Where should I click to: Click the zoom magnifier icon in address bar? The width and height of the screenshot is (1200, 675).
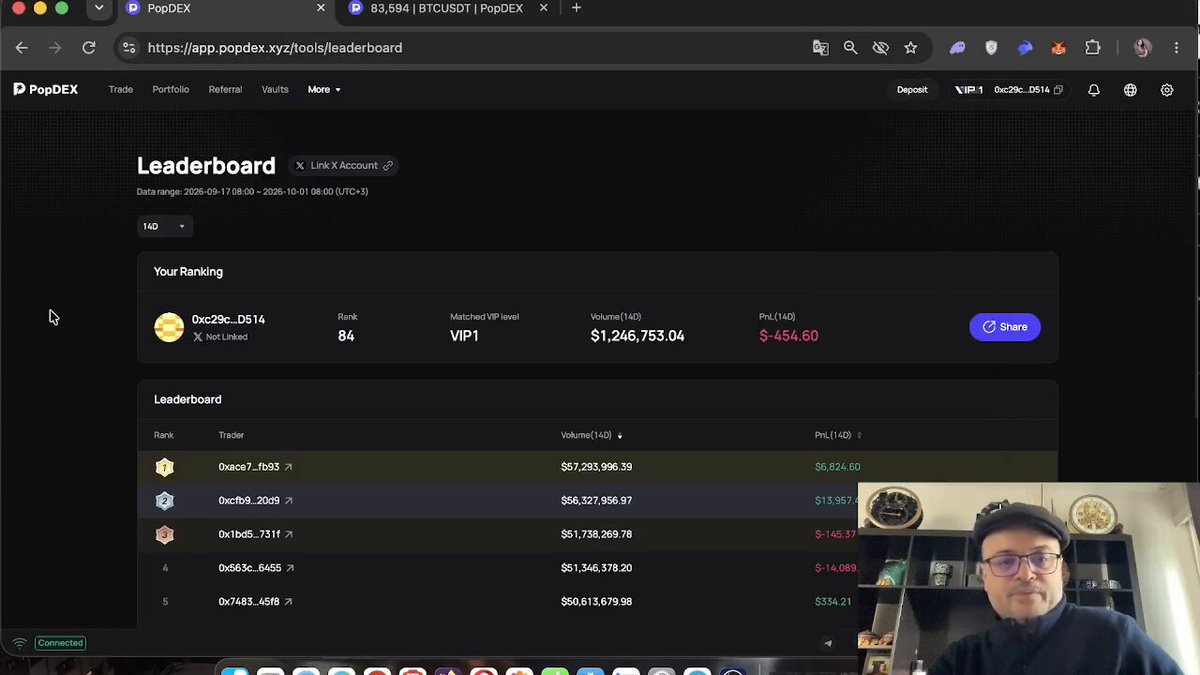coord(850,48)
